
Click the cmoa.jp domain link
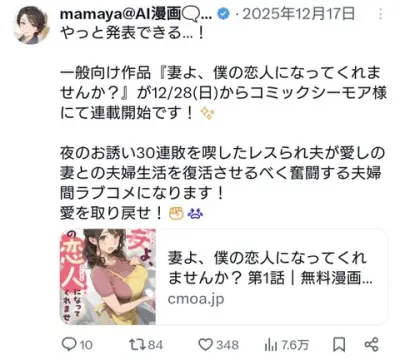196,299
